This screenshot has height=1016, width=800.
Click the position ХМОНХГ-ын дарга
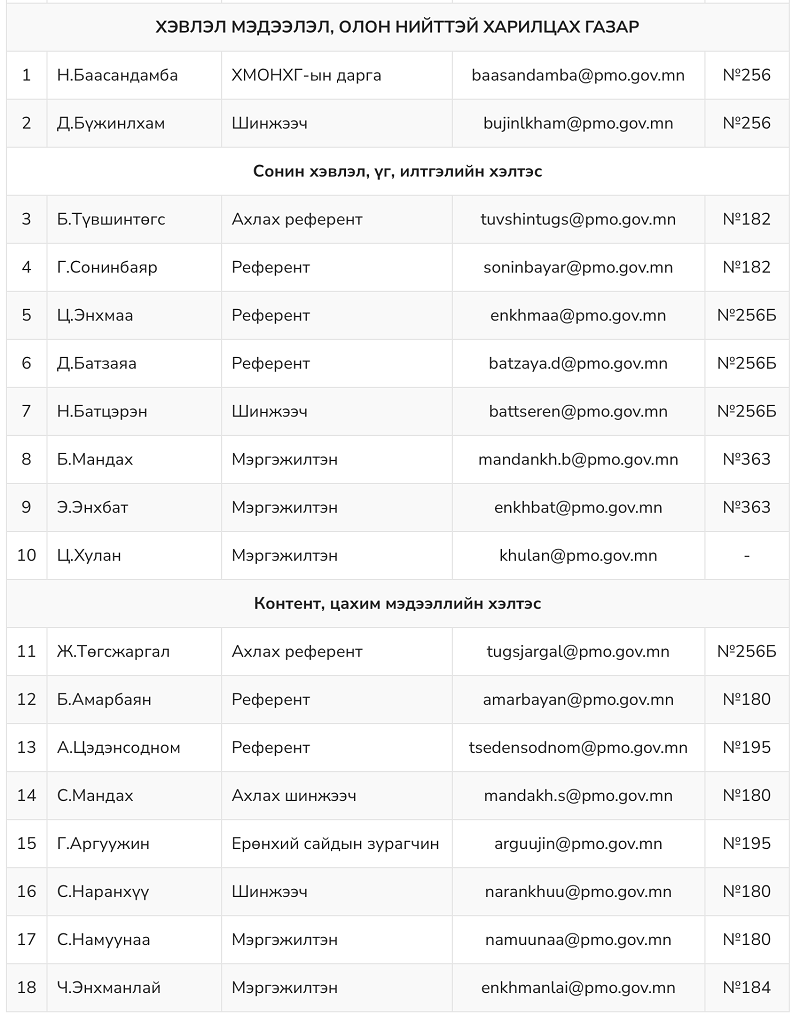306,75
